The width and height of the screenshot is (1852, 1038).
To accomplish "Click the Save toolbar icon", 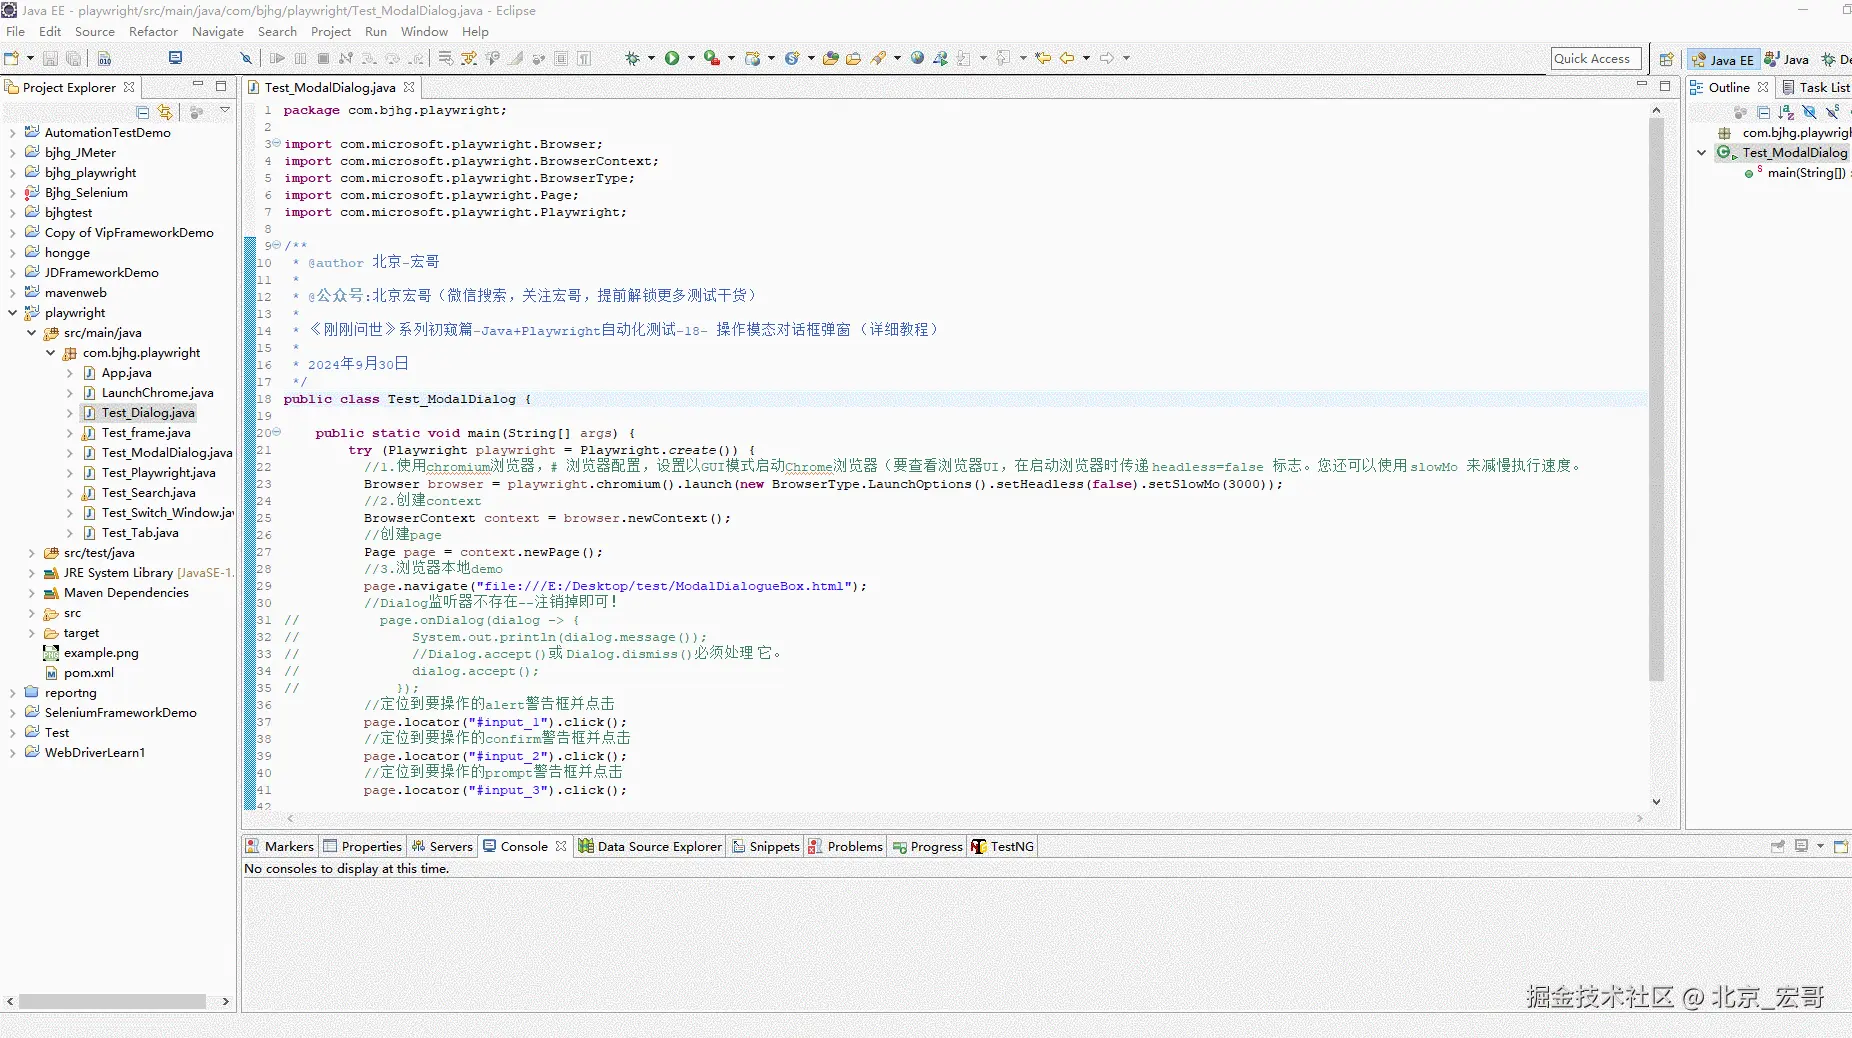I will [50, 58].
